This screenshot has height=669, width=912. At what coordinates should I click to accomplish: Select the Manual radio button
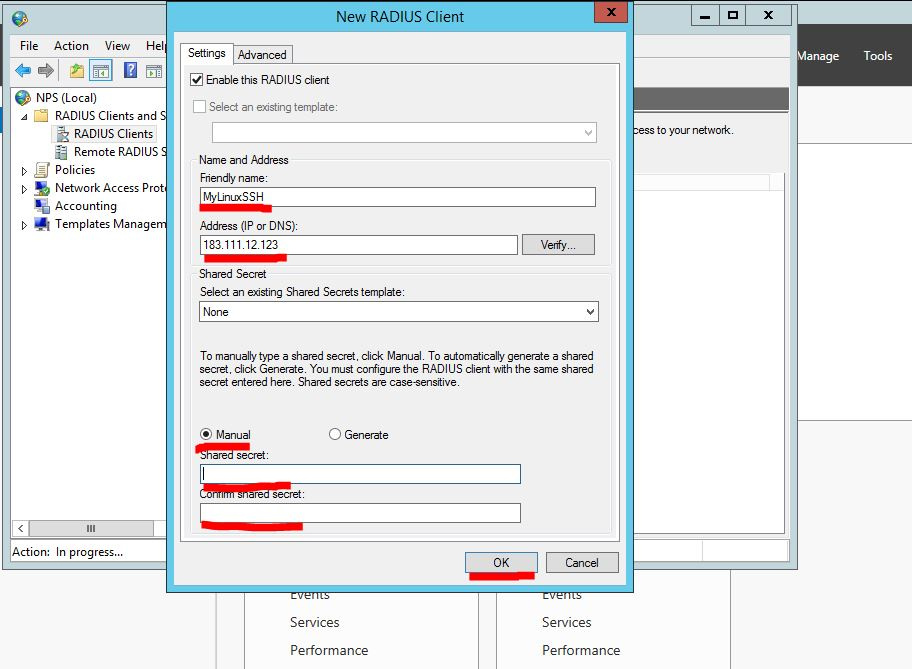coord(206,434)
